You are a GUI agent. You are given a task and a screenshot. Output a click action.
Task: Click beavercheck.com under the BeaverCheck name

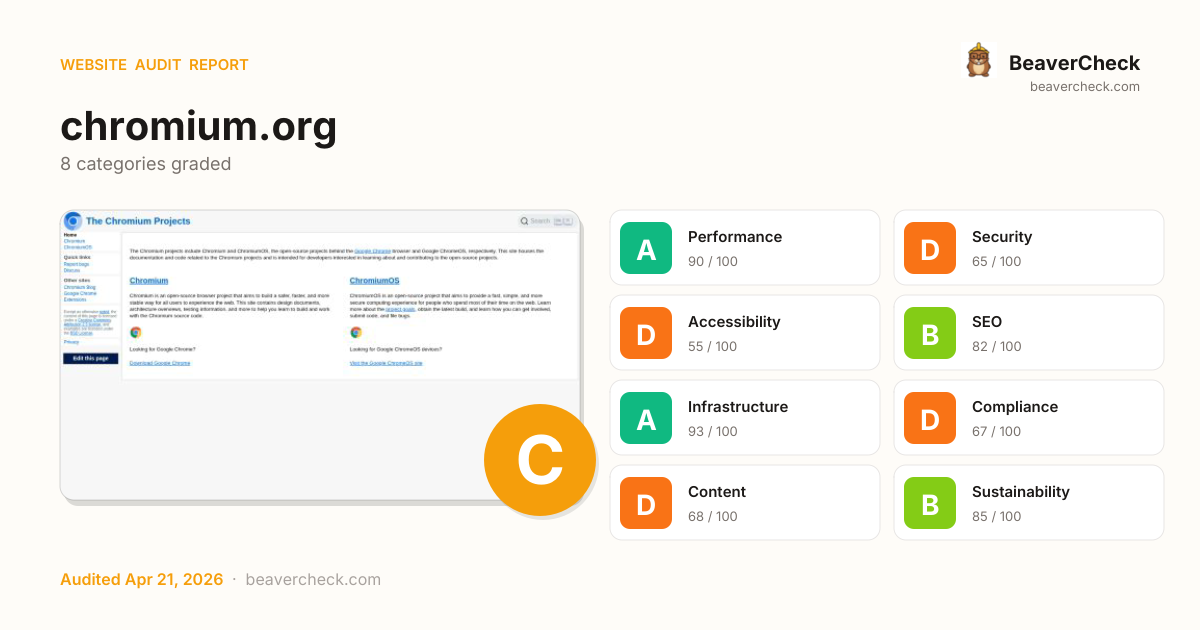1084,87
